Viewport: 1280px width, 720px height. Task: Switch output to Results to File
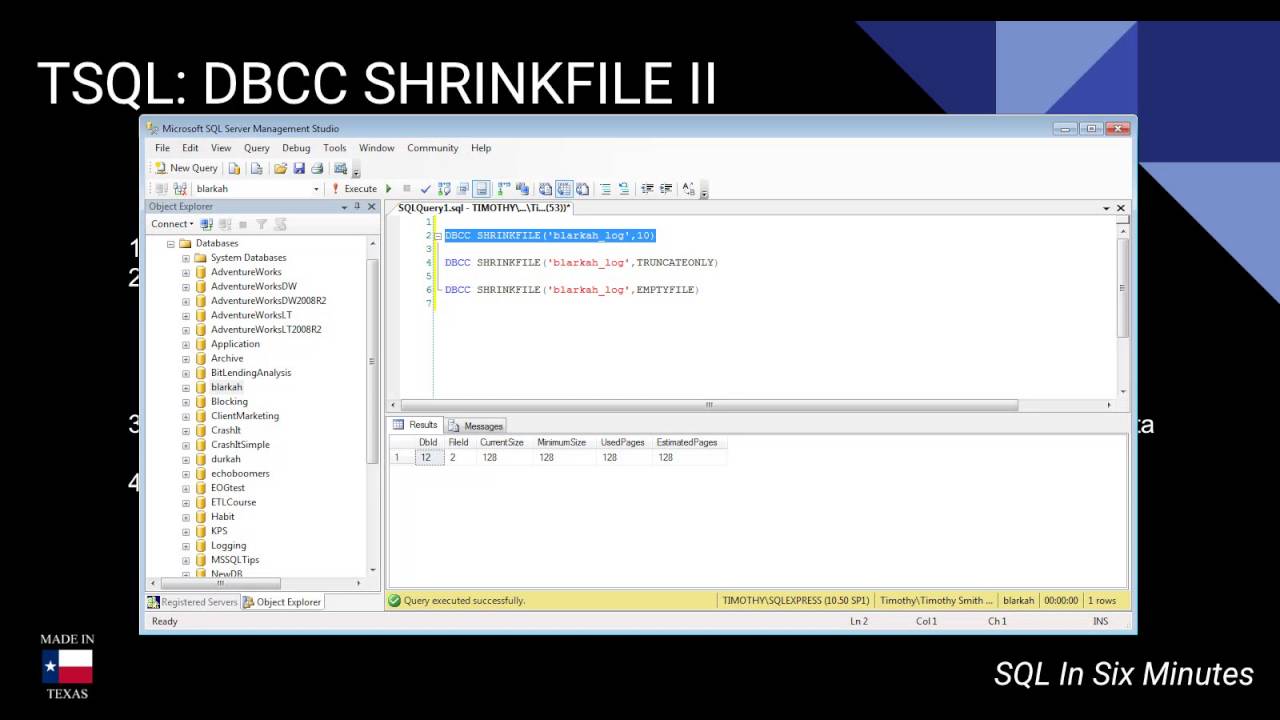582,188
